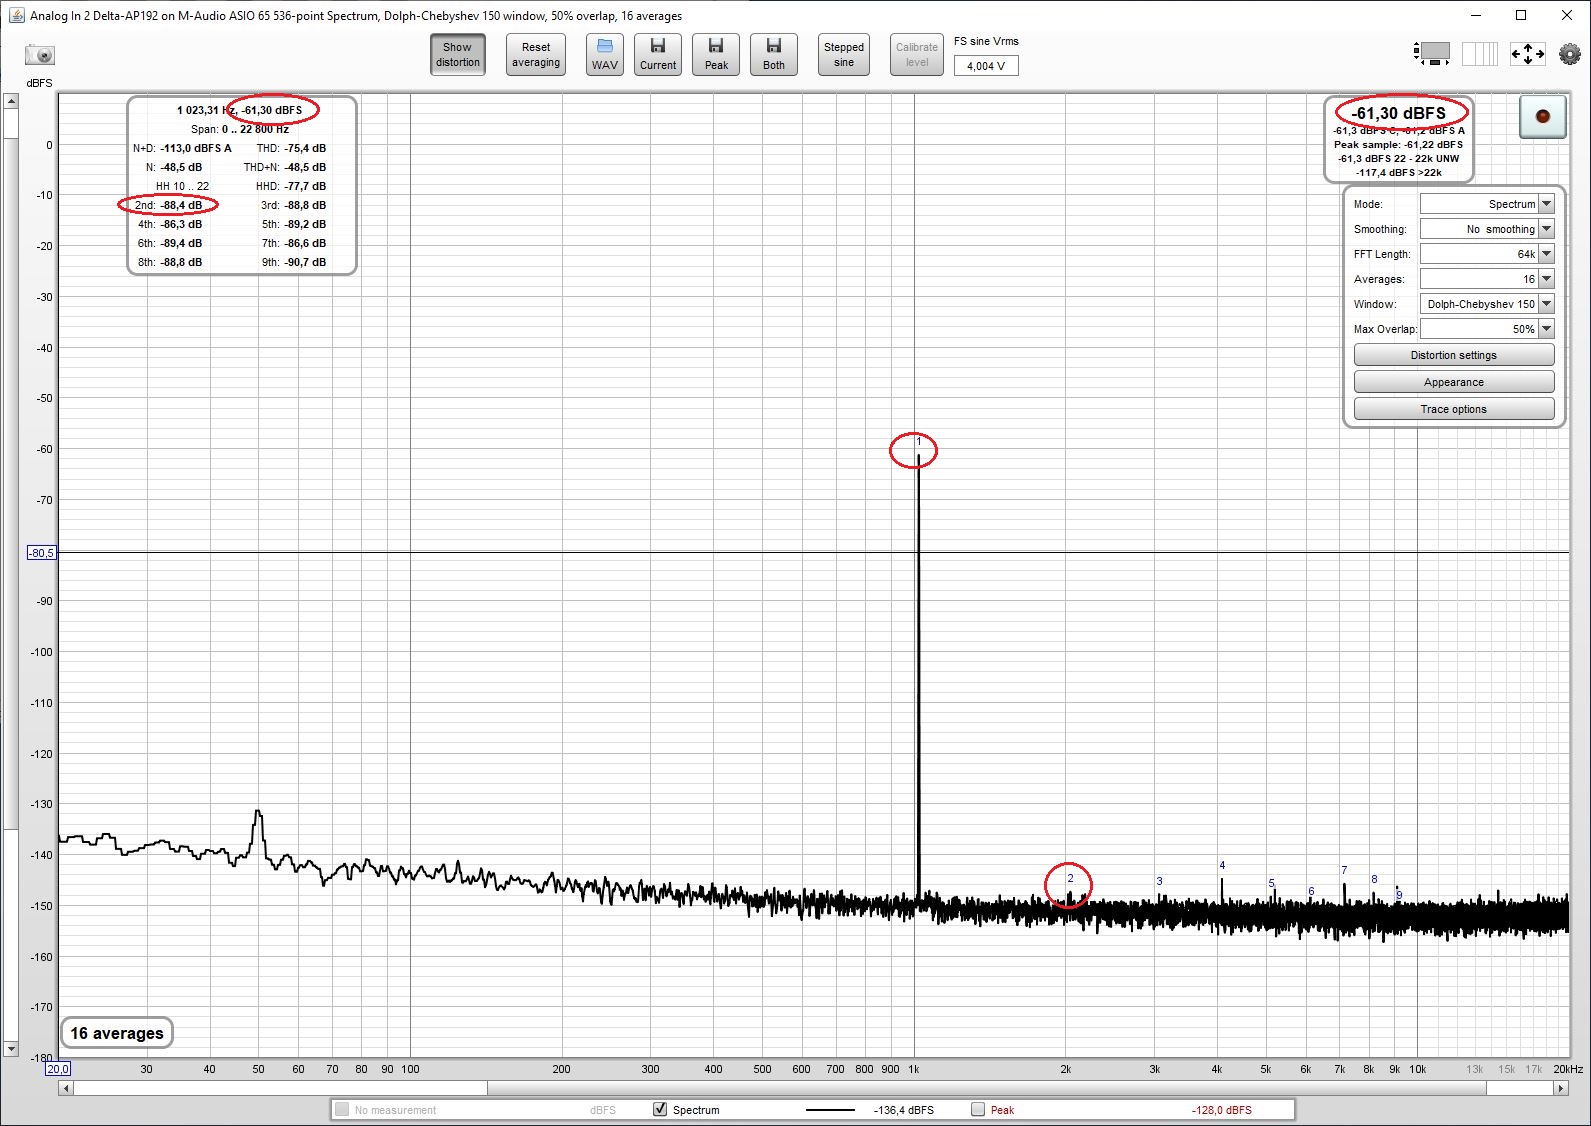Viewport: 1591px width, 1126px height.
Task: Click vertical scrollbar up arrow
Action: point(11,101)
